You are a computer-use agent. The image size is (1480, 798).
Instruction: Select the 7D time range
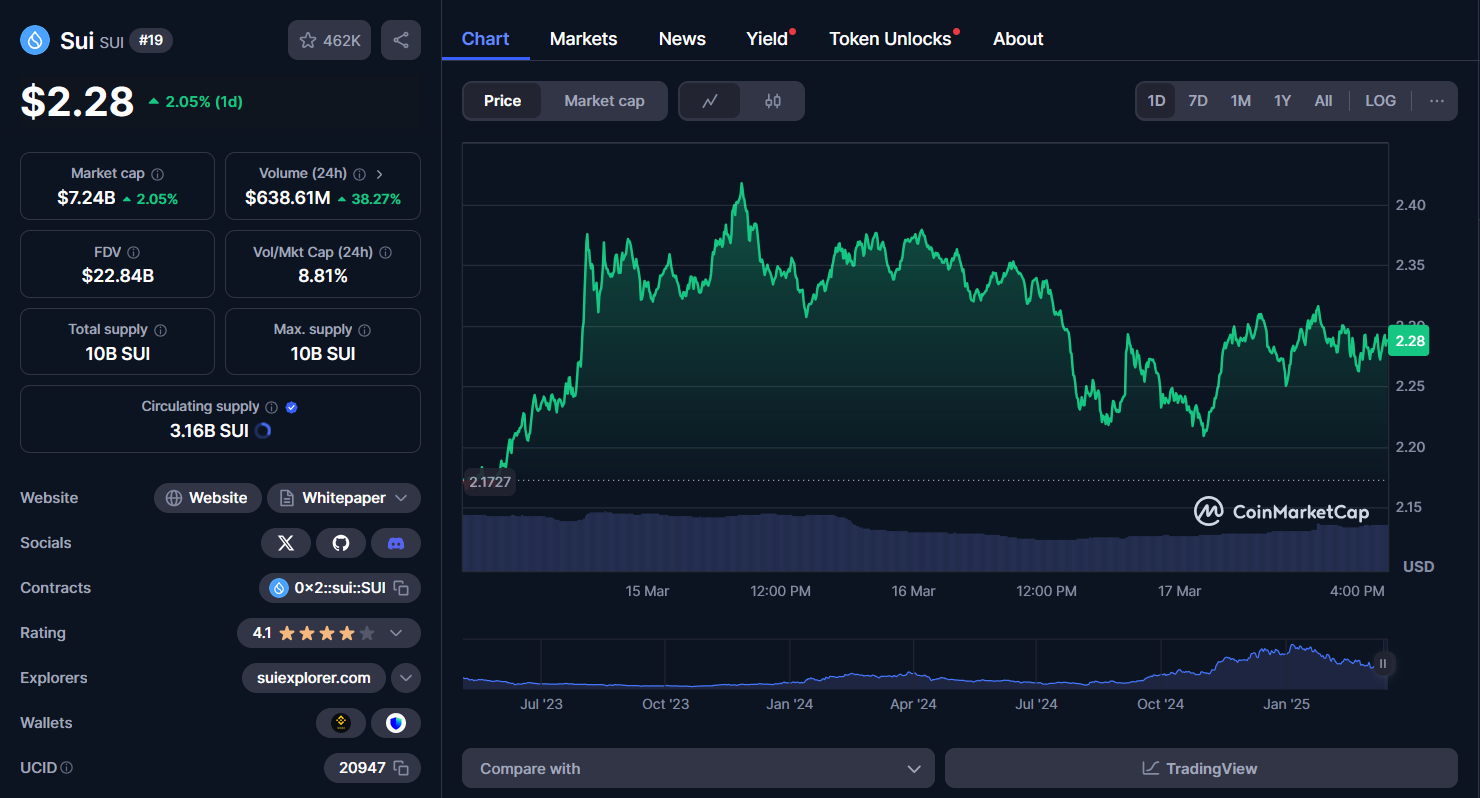[x=1197, y=101]
